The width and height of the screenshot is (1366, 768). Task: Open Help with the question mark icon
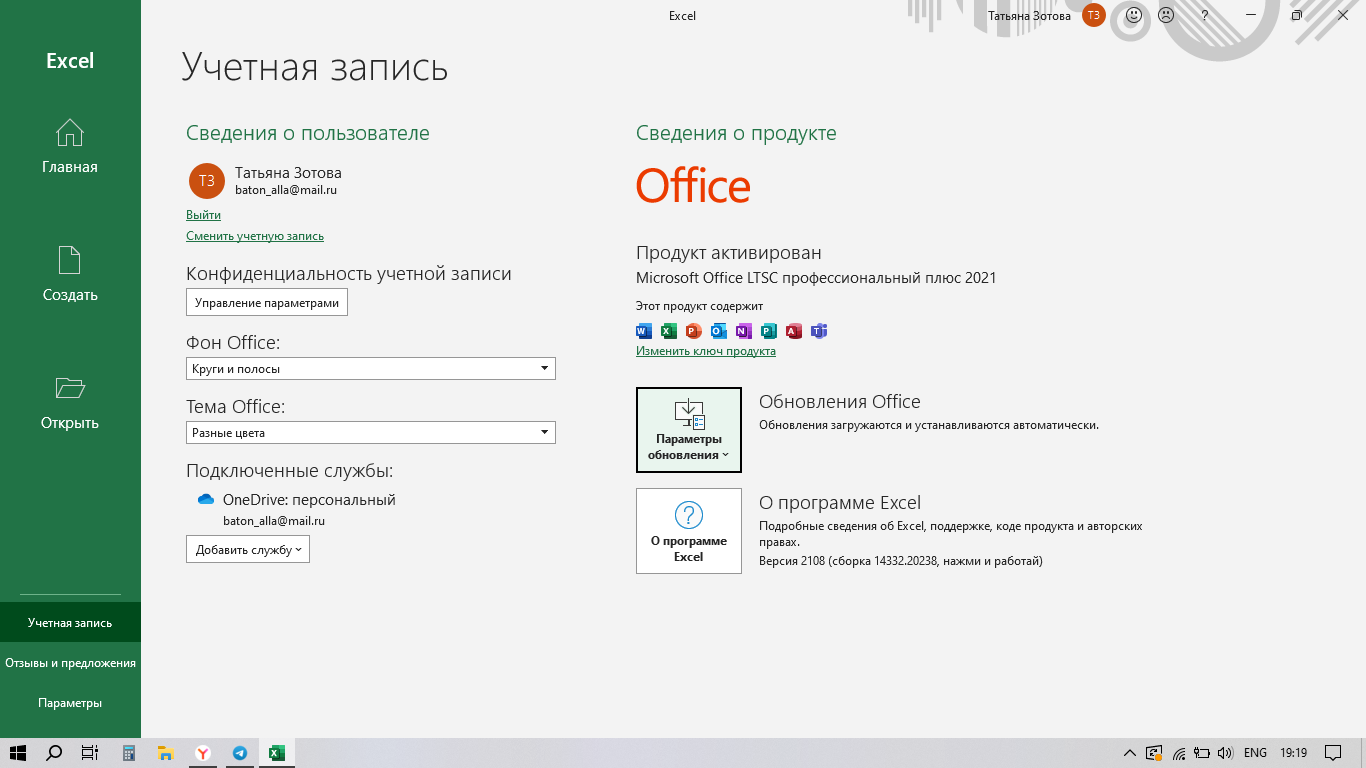tap(1205, 15)
